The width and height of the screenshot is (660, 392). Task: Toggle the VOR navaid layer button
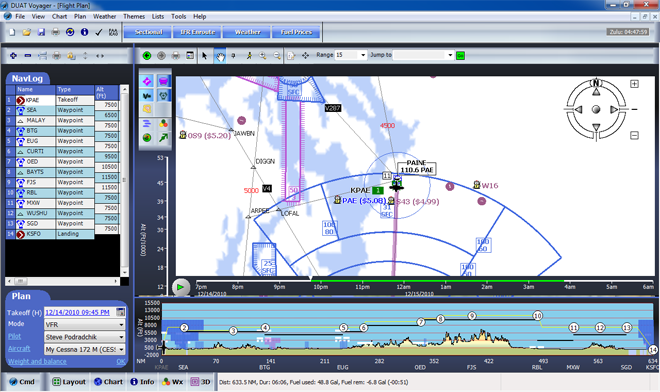(x=163, y=96)
